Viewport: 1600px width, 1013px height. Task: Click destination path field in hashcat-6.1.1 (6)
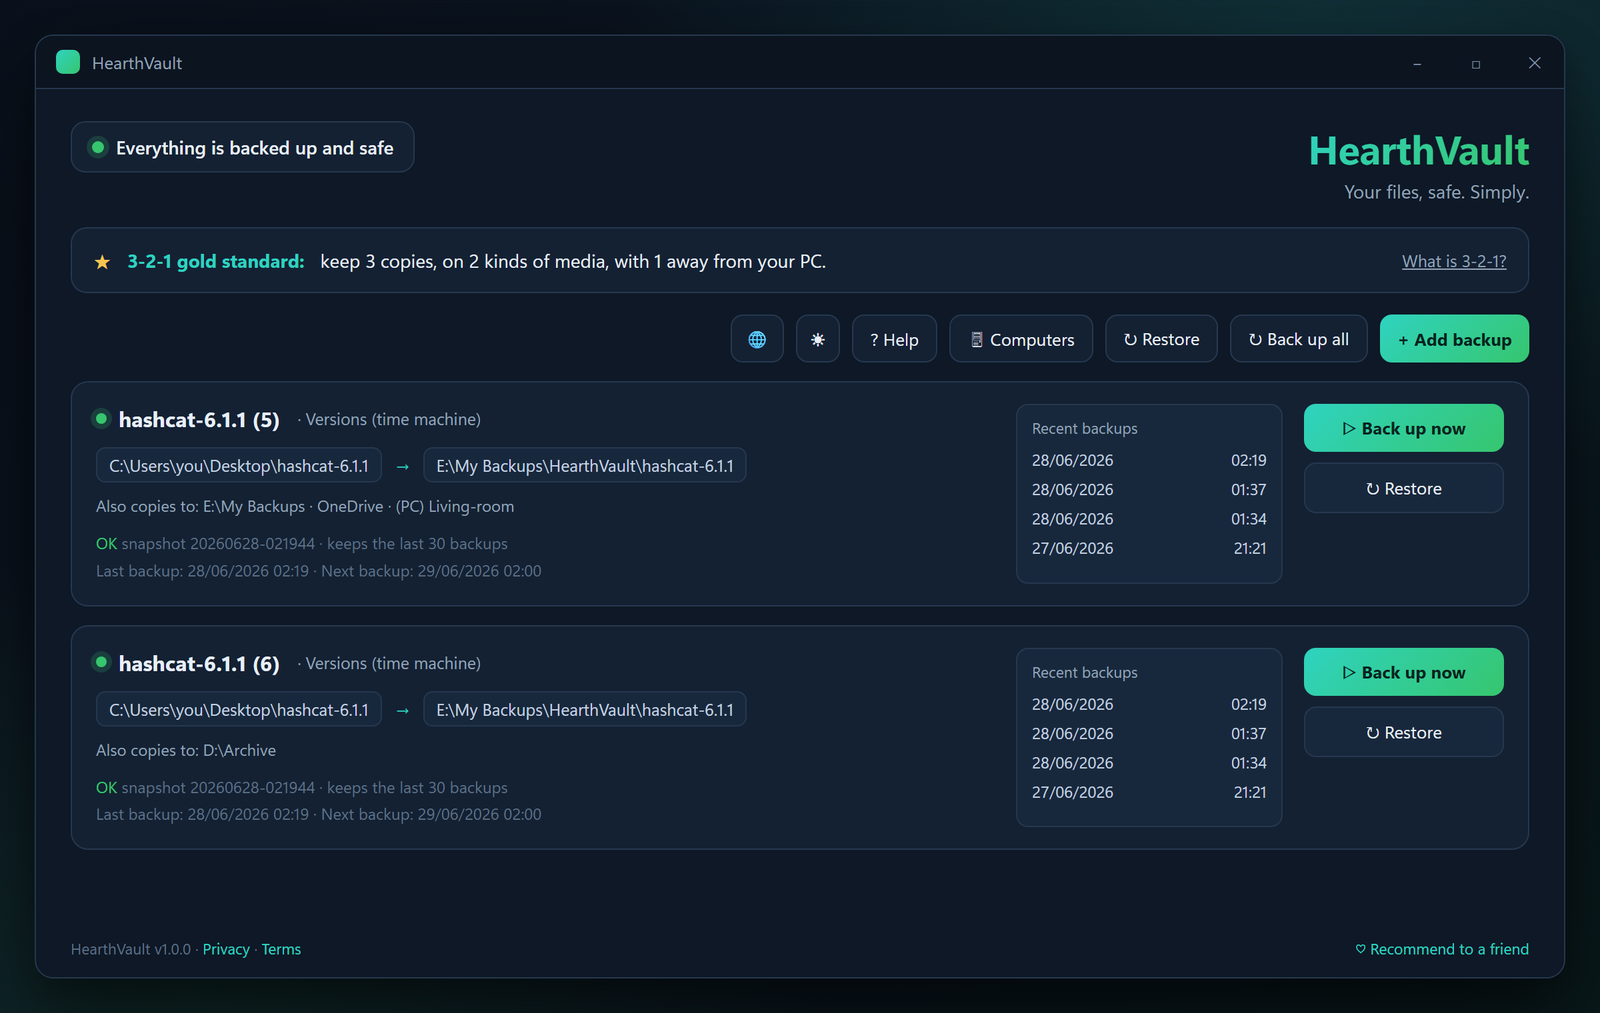point(585,709)
